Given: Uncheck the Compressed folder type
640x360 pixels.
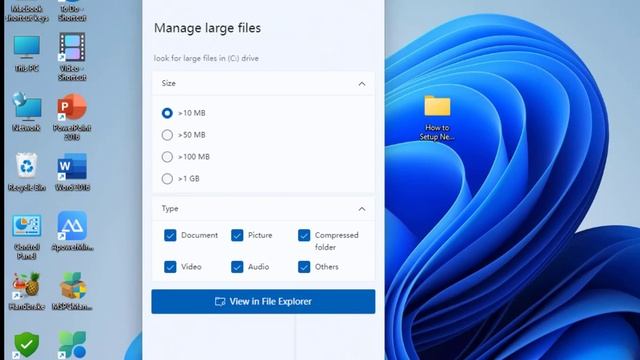Looking at the screenshot, I should pyautogui.click(x=304, y=236).
